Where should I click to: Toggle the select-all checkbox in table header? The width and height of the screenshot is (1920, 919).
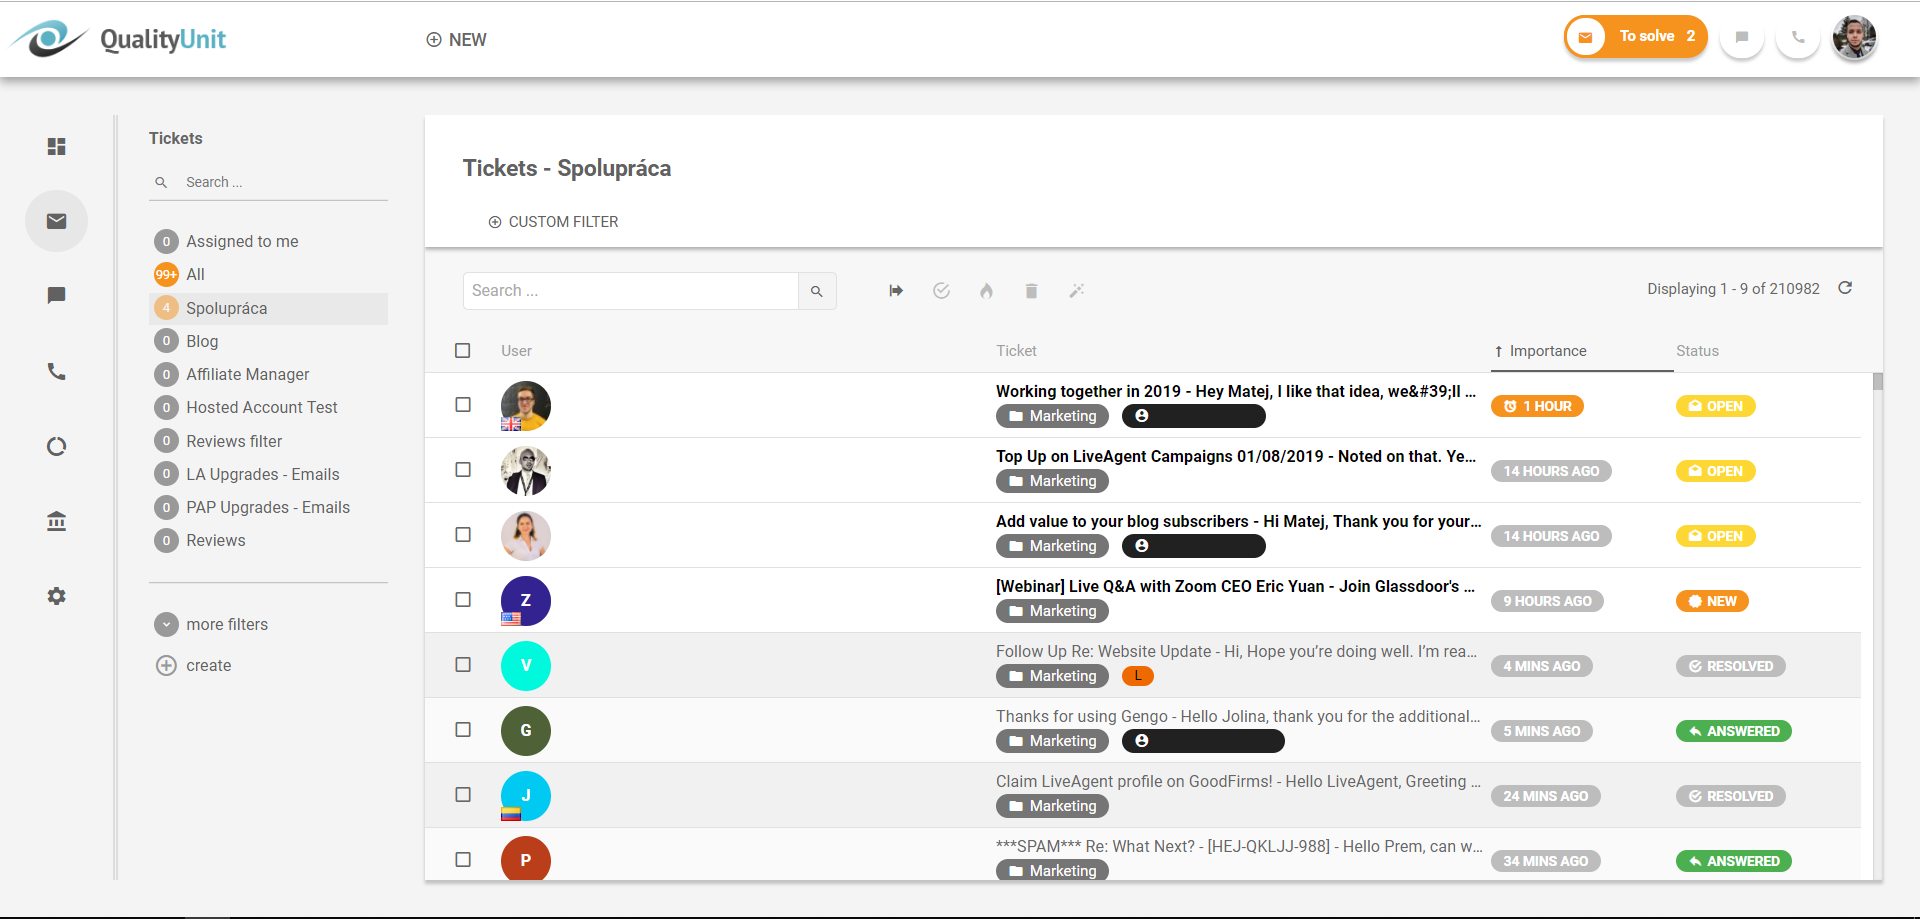462,351
